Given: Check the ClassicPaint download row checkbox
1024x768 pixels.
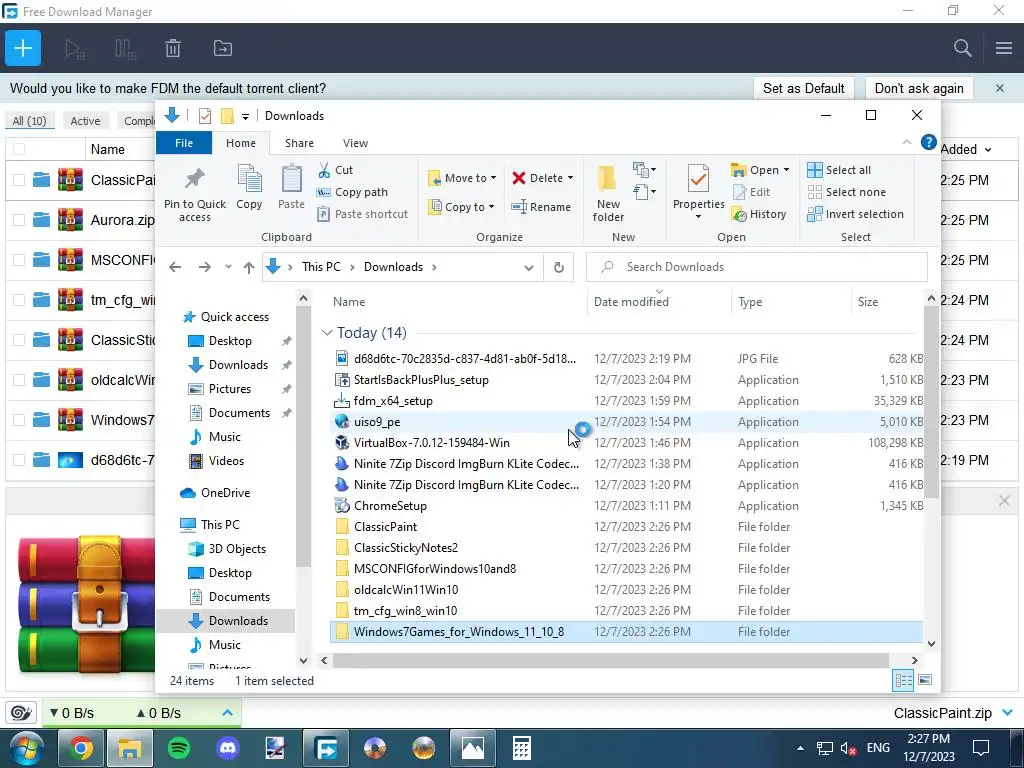Looking at the screenshot, I should pos(19,180).
